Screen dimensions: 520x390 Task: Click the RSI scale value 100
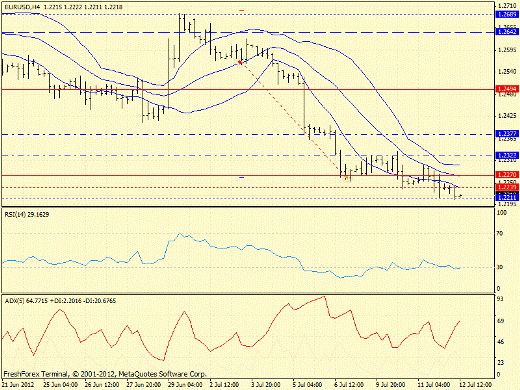pos(502,213)
